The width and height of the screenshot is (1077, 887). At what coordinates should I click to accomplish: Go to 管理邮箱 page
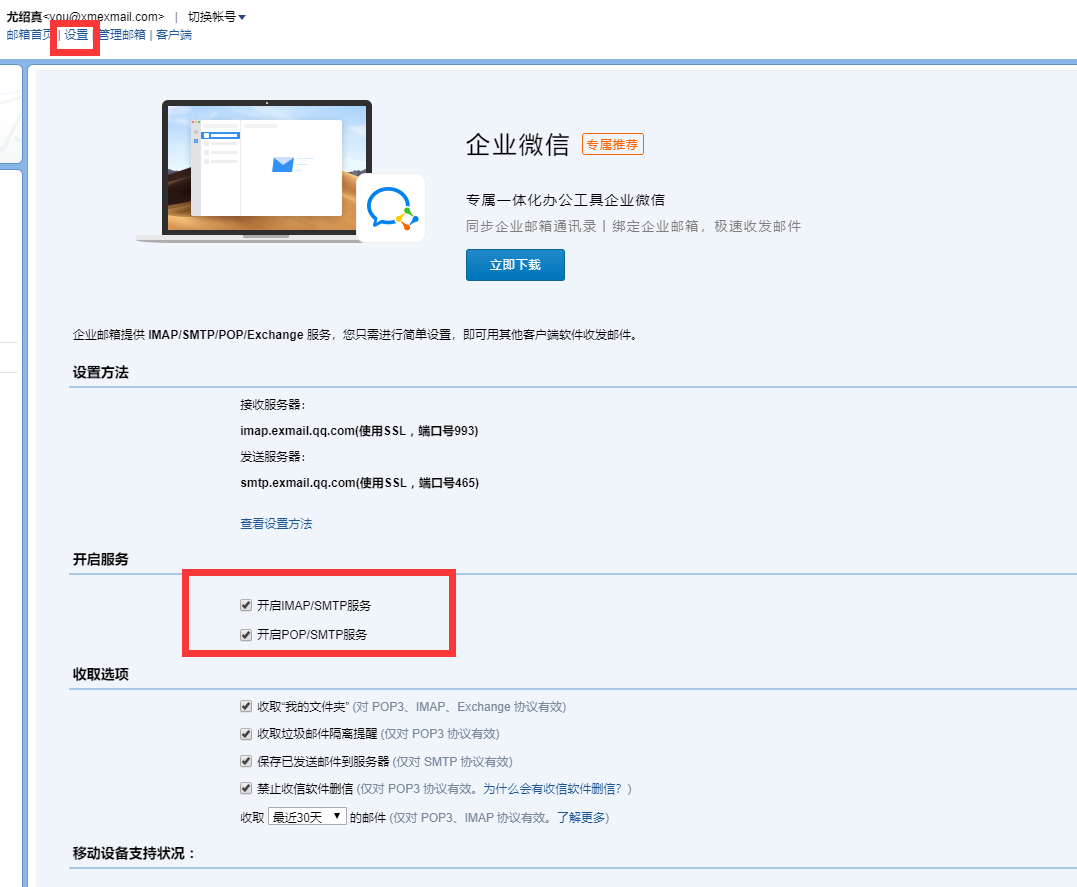[122, 34]
